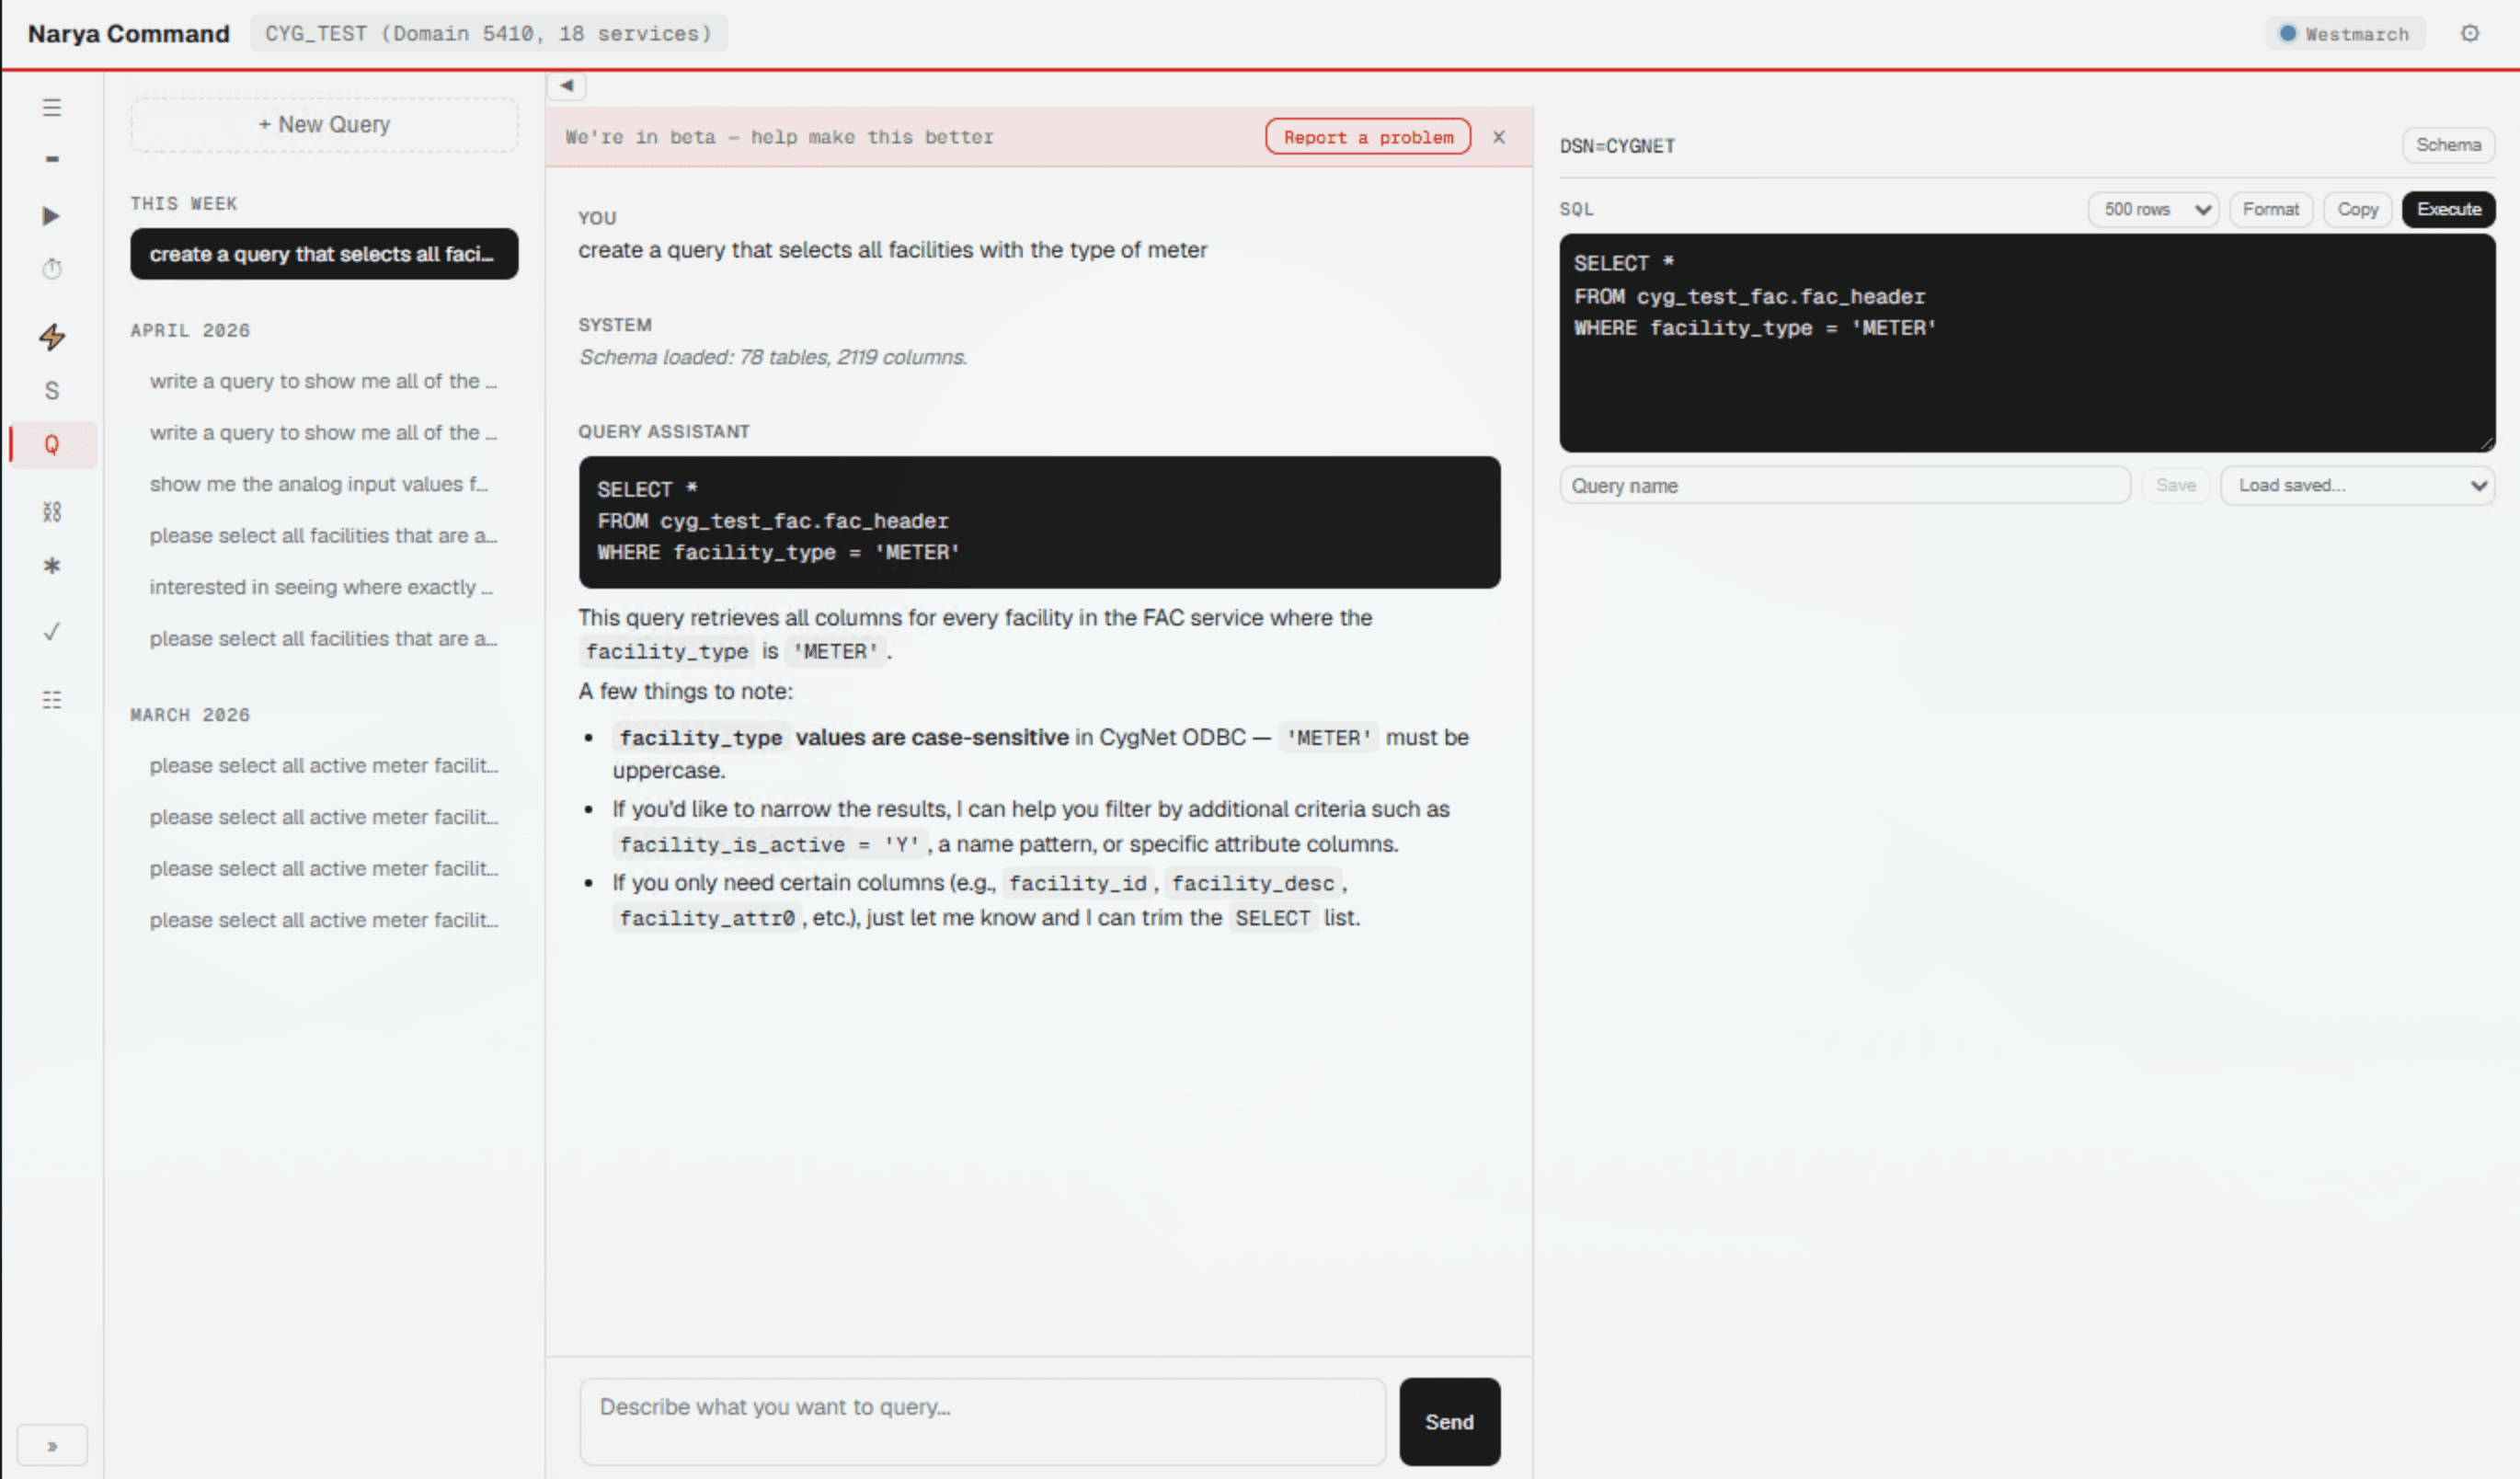2520x1479 pixels.
Task: Open first 'write a query to show me all of the' entry
Action: 324,381
